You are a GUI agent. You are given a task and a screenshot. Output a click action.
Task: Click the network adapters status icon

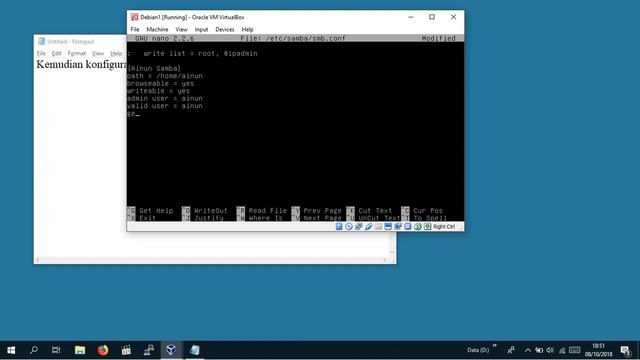[x=358, y=227]
